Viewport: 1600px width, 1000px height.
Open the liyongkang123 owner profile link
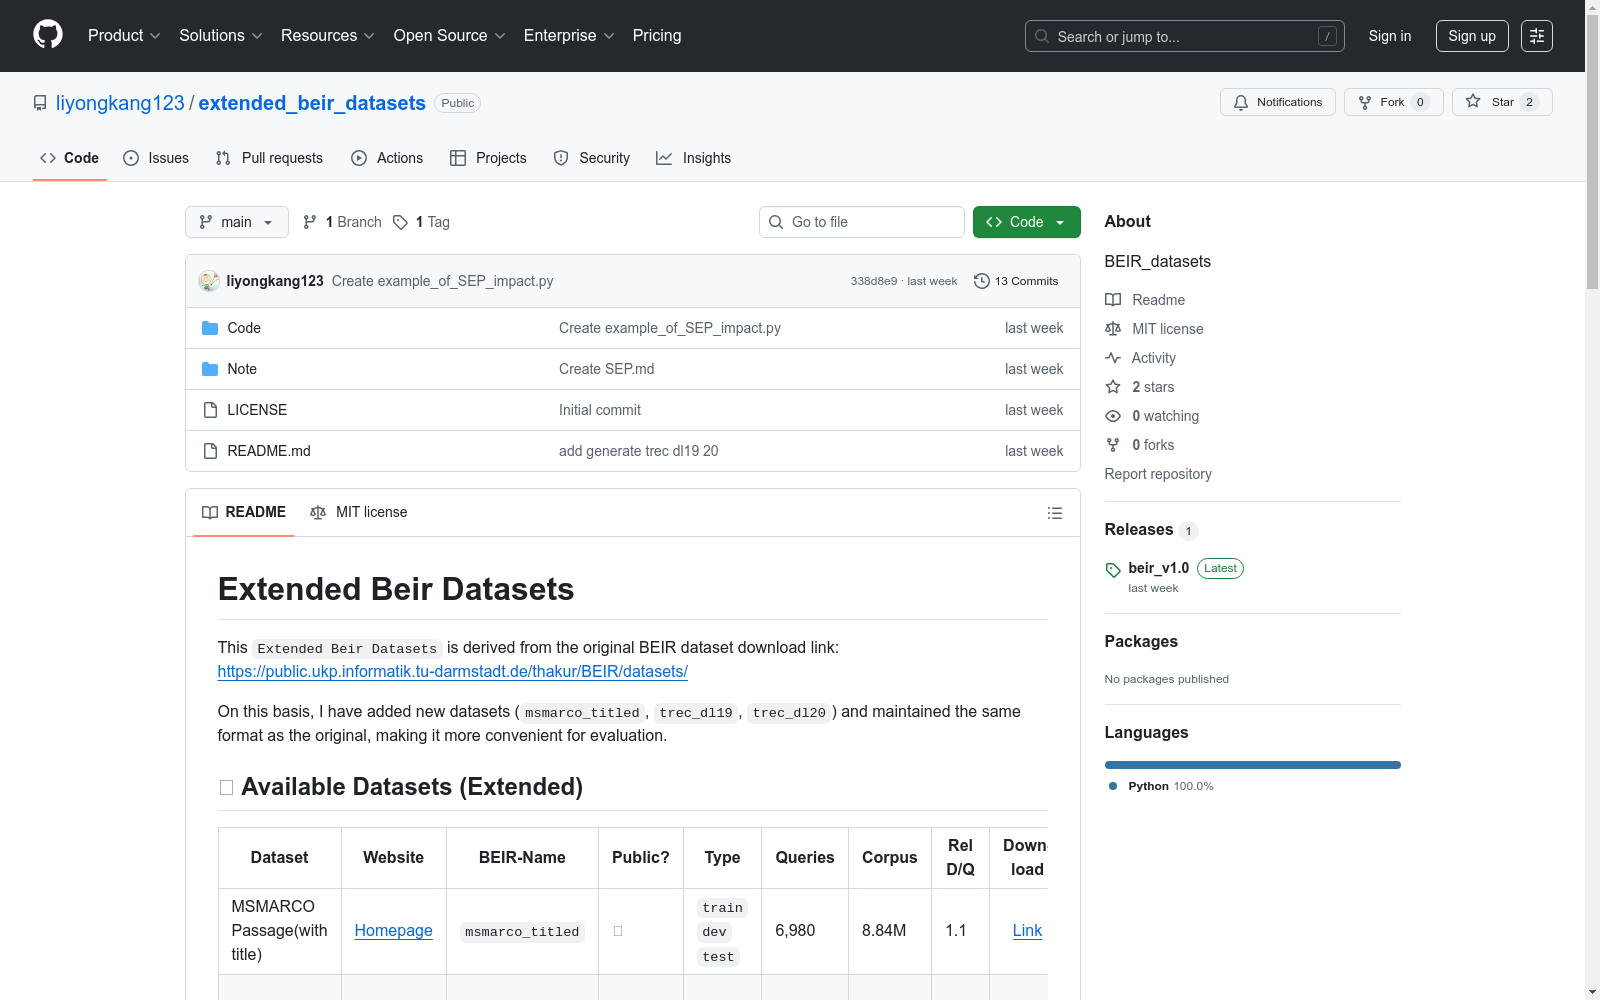120,103
